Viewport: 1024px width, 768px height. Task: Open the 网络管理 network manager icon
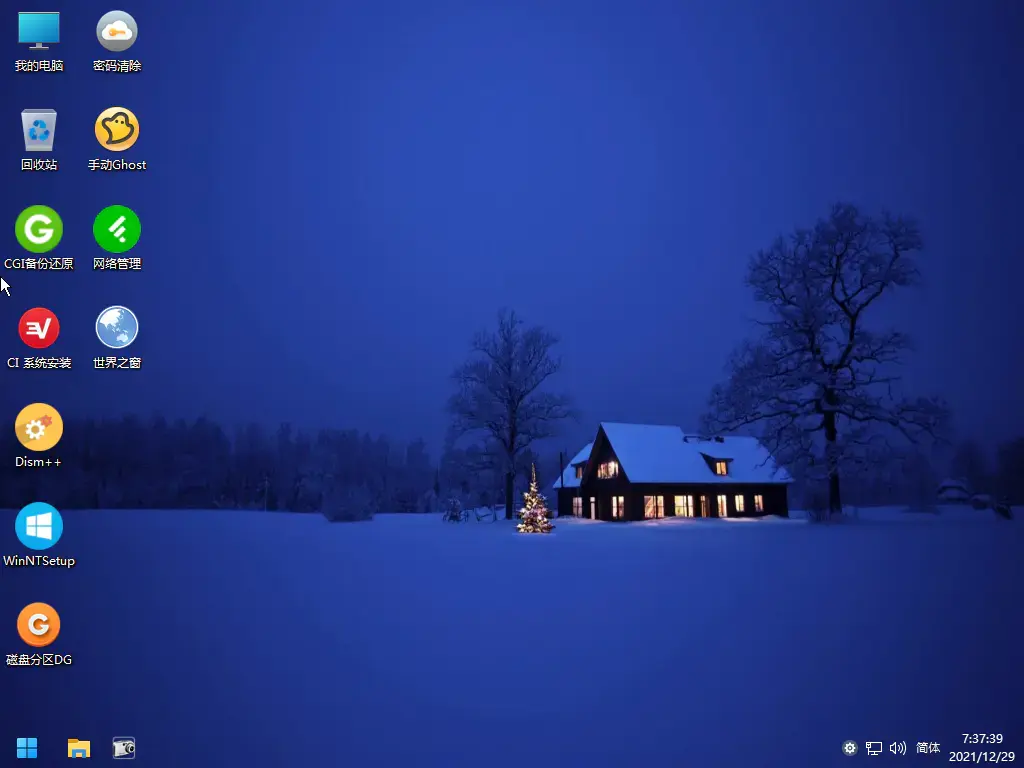[117, 238]
